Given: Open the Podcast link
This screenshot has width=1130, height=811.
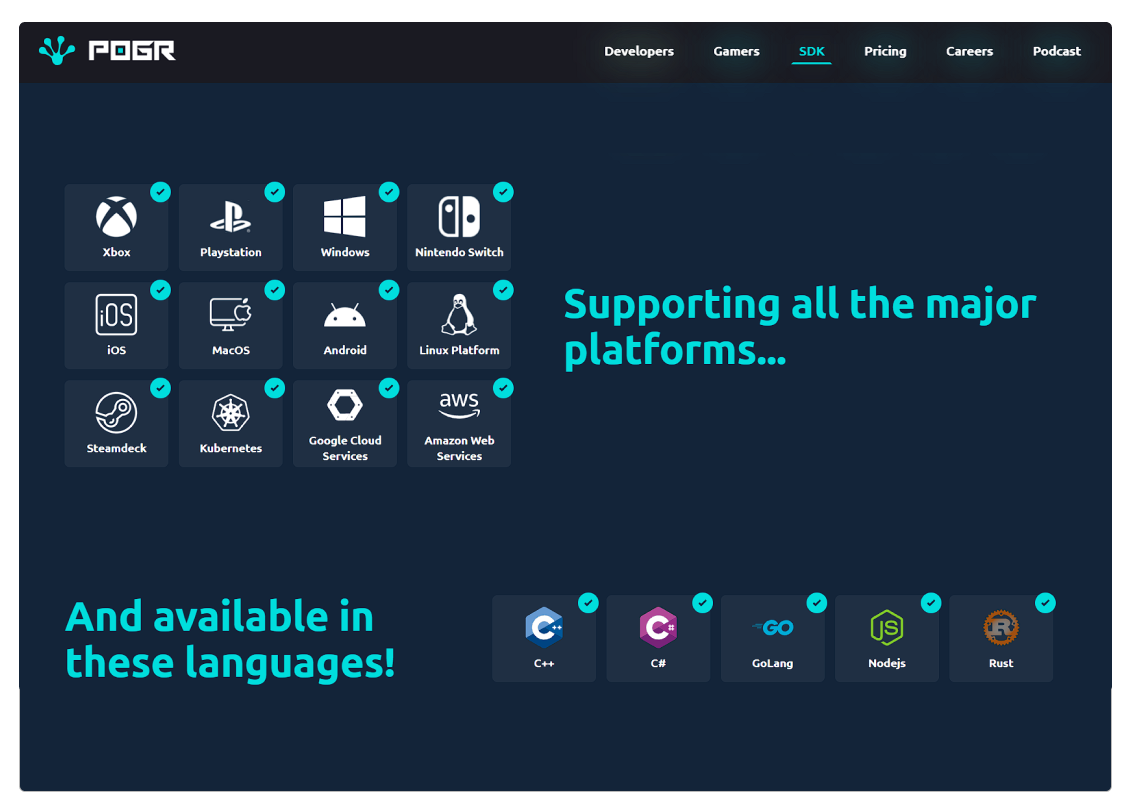Looking at the screenshot, I should (x=1056, y=51).
